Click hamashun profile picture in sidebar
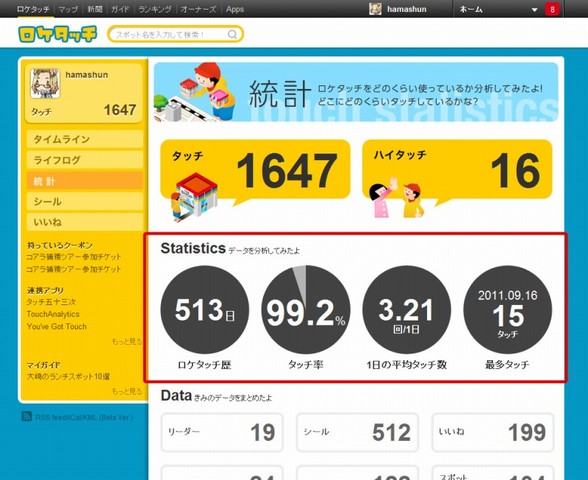The width and height of the screenshot is (588, 480). point(45,83)
